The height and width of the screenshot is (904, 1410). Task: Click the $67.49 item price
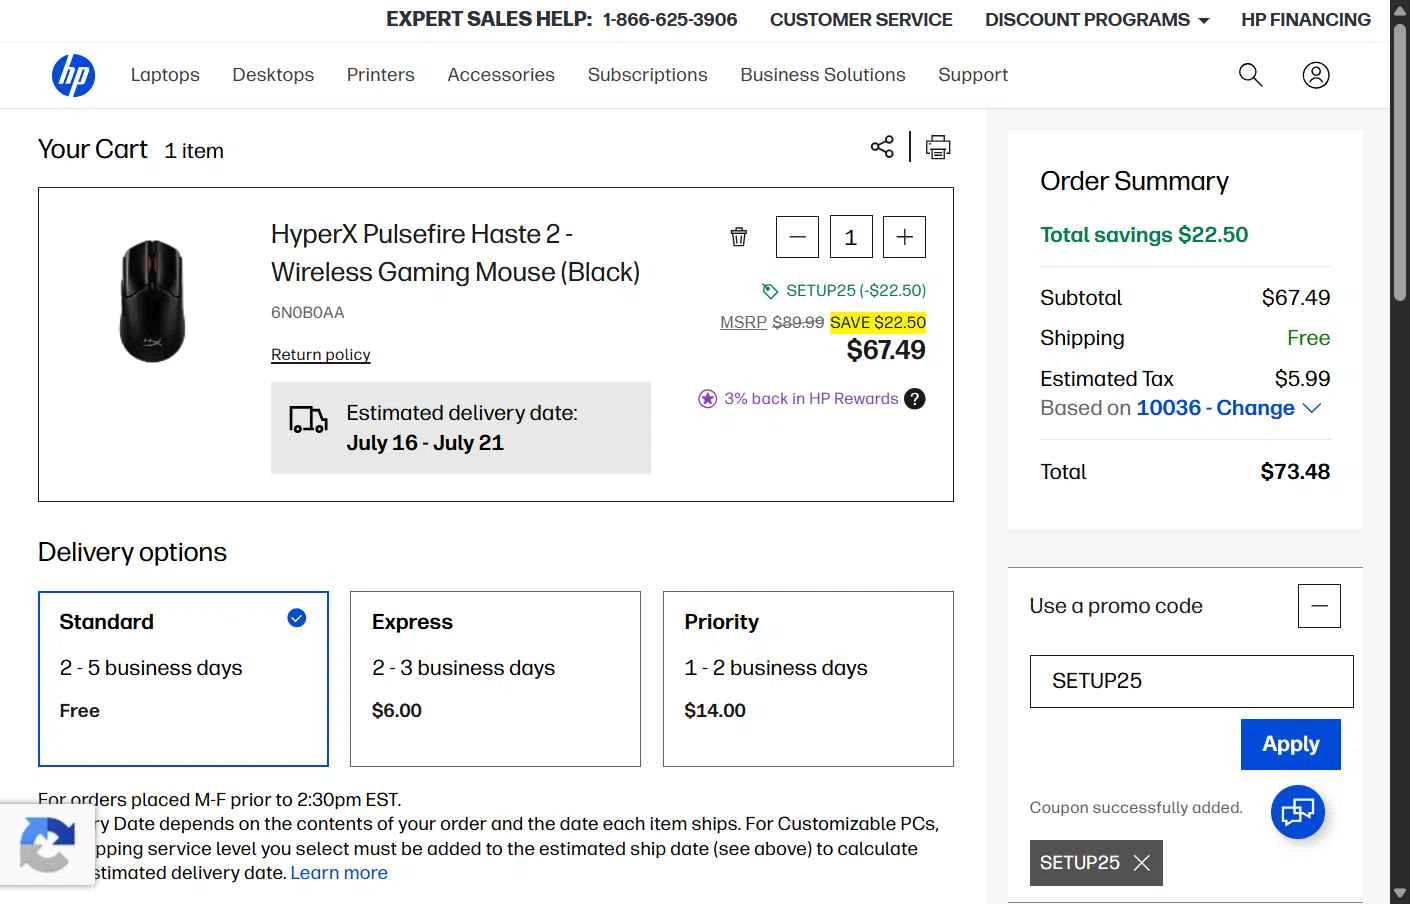pos(886,350)
